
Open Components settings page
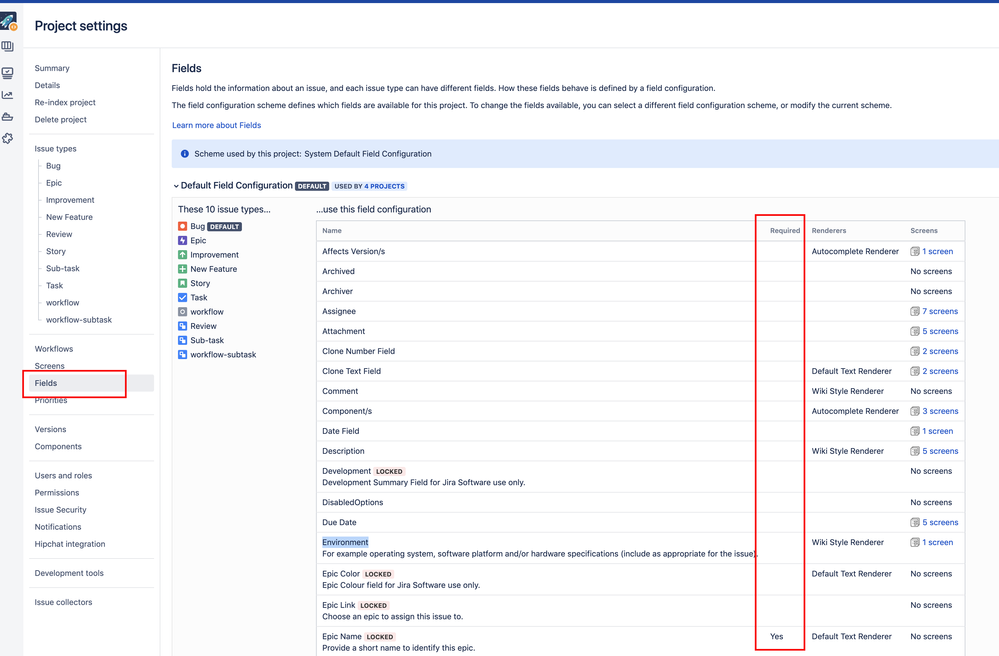tap(58, 446)
